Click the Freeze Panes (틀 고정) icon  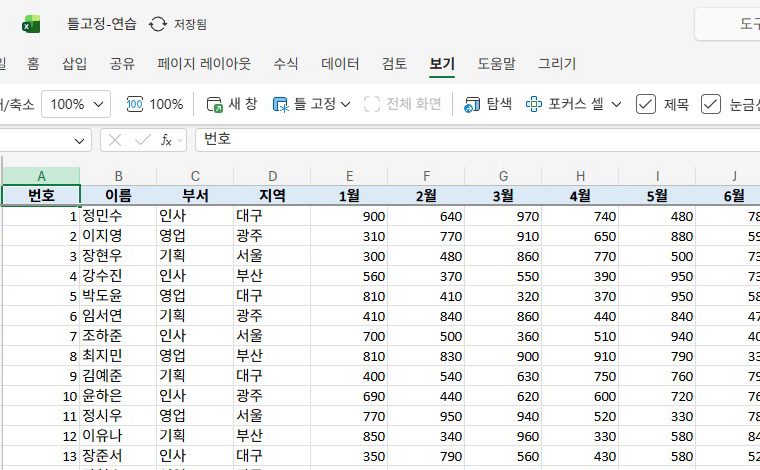pyautogui.click(x=281, y=104)
